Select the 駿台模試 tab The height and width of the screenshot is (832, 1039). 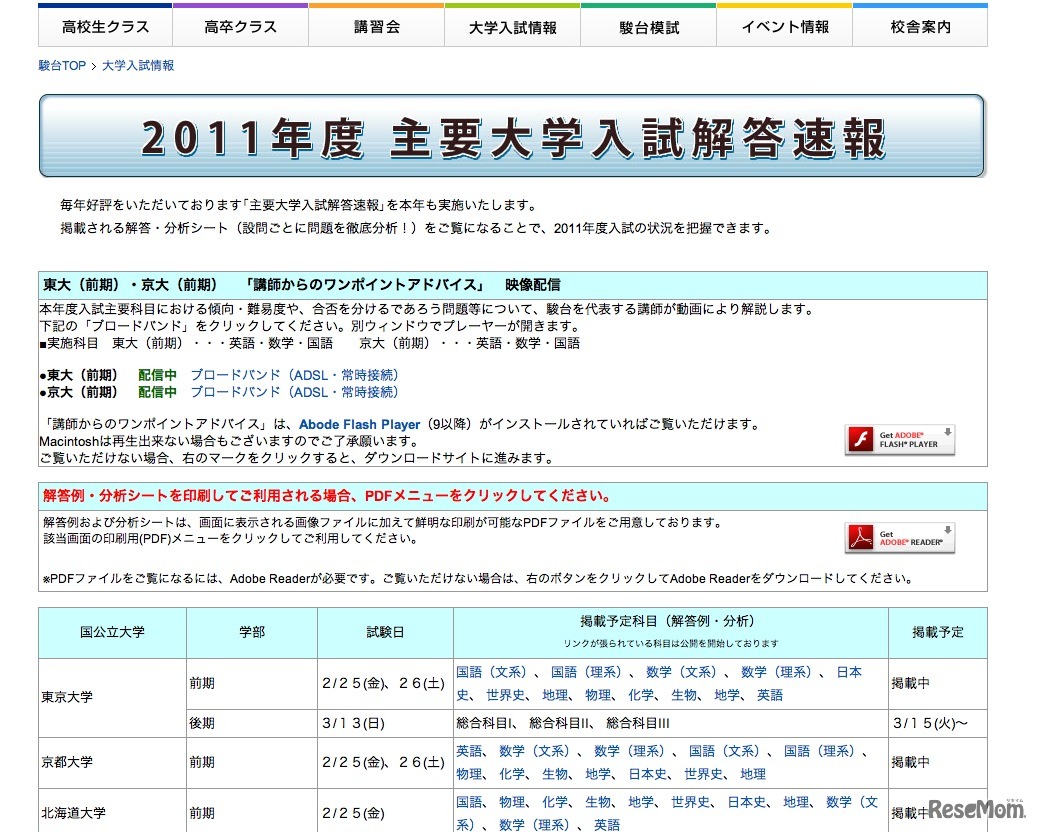pos(648,26)
